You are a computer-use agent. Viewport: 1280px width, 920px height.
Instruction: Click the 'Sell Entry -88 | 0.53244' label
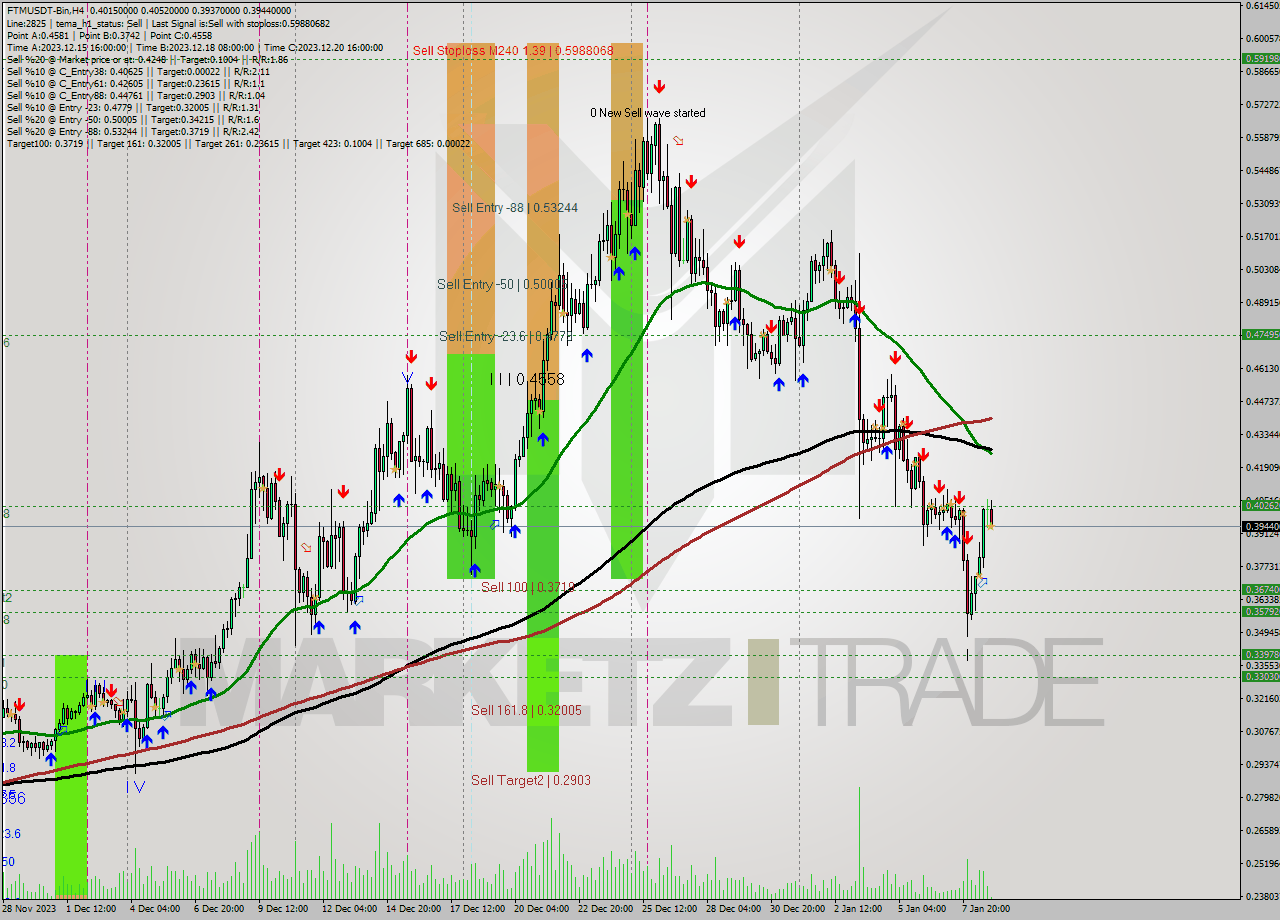(514, 207)
